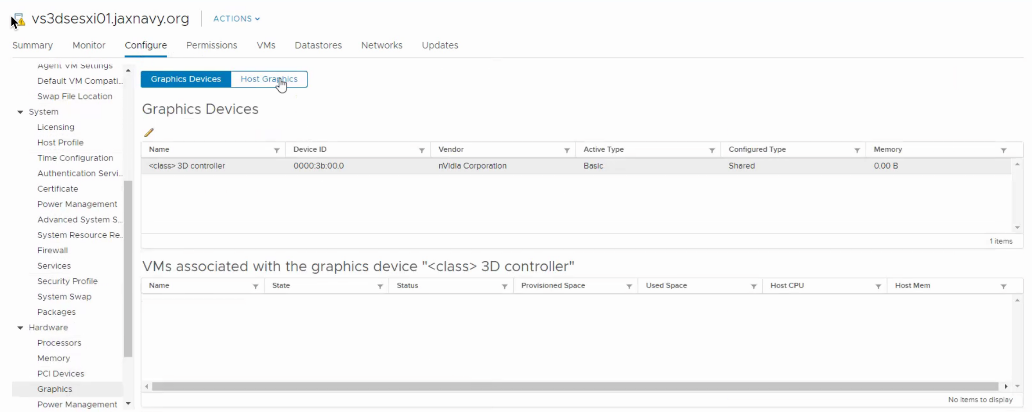Open filter for Used Space column
Image resolution: width=1032 pixels, height=412 pixels.
[x=754, y=286]
